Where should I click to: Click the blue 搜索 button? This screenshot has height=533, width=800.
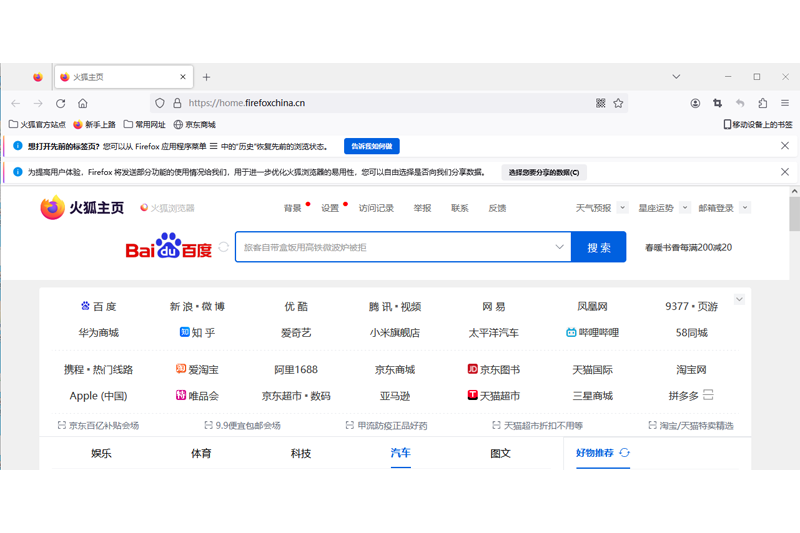coord(598,247)
